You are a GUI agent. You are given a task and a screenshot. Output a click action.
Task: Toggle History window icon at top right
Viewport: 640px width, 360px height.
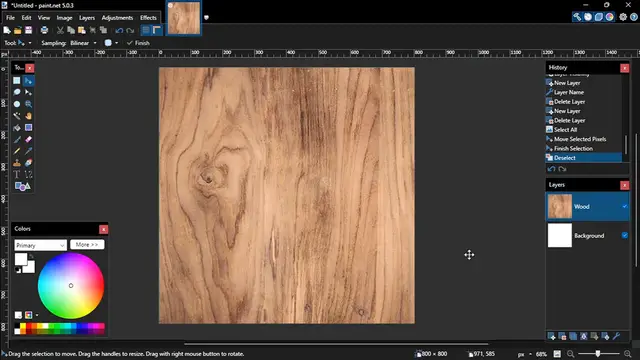point(588,17)
